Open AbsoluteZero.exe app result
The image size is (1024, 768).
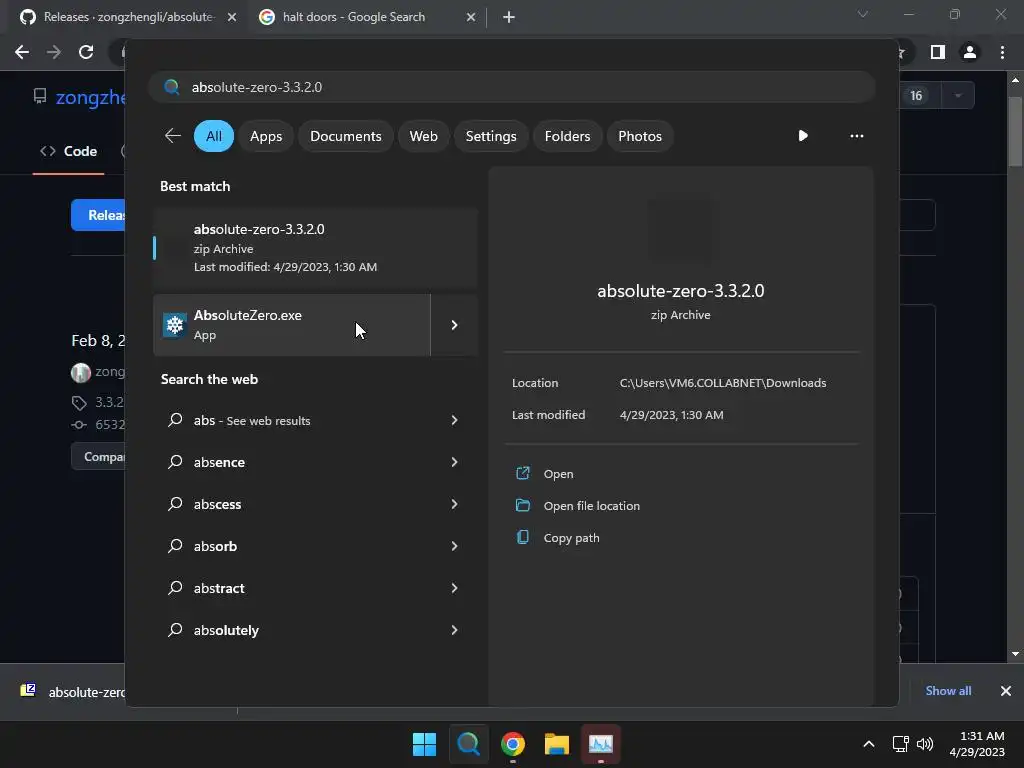[291, 325]
